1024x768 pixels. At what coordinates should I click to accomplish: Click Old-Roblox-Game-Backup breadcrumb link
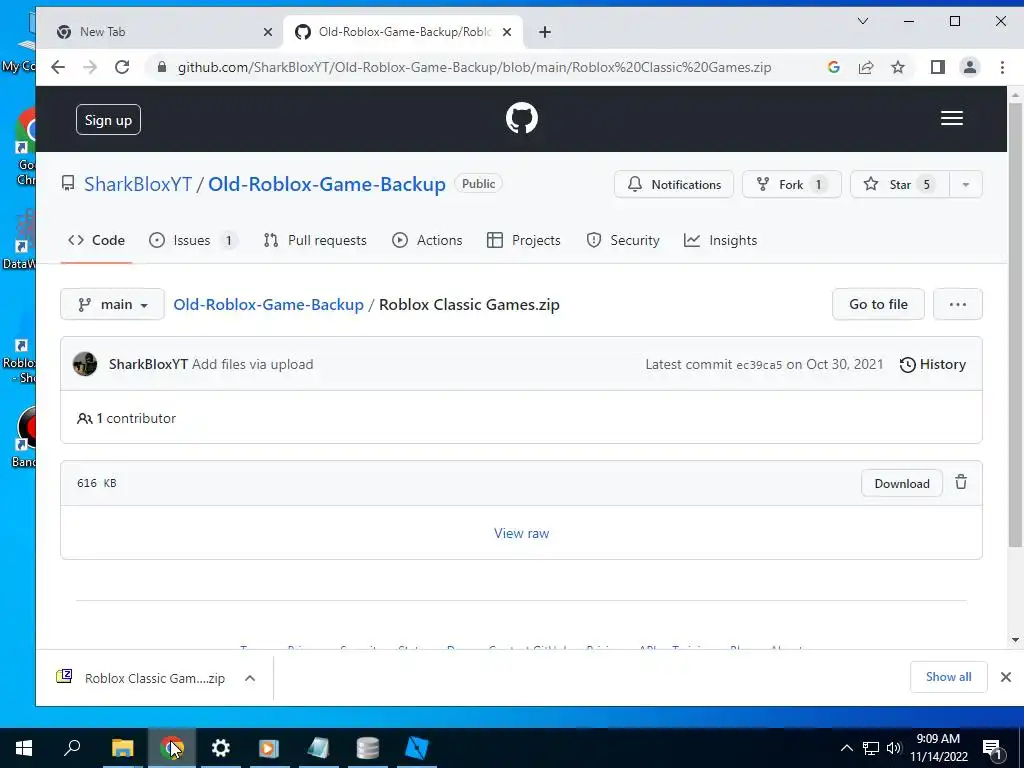[268, 304]
